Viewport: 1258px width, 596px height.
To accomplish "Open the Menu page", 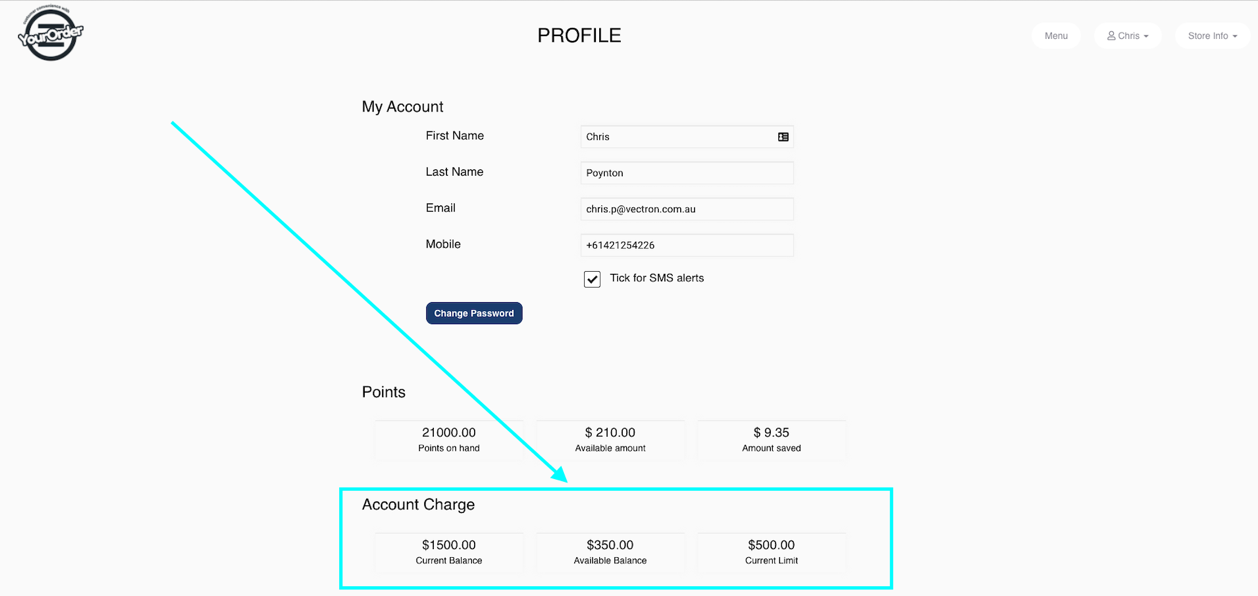I will (1056, 36).
